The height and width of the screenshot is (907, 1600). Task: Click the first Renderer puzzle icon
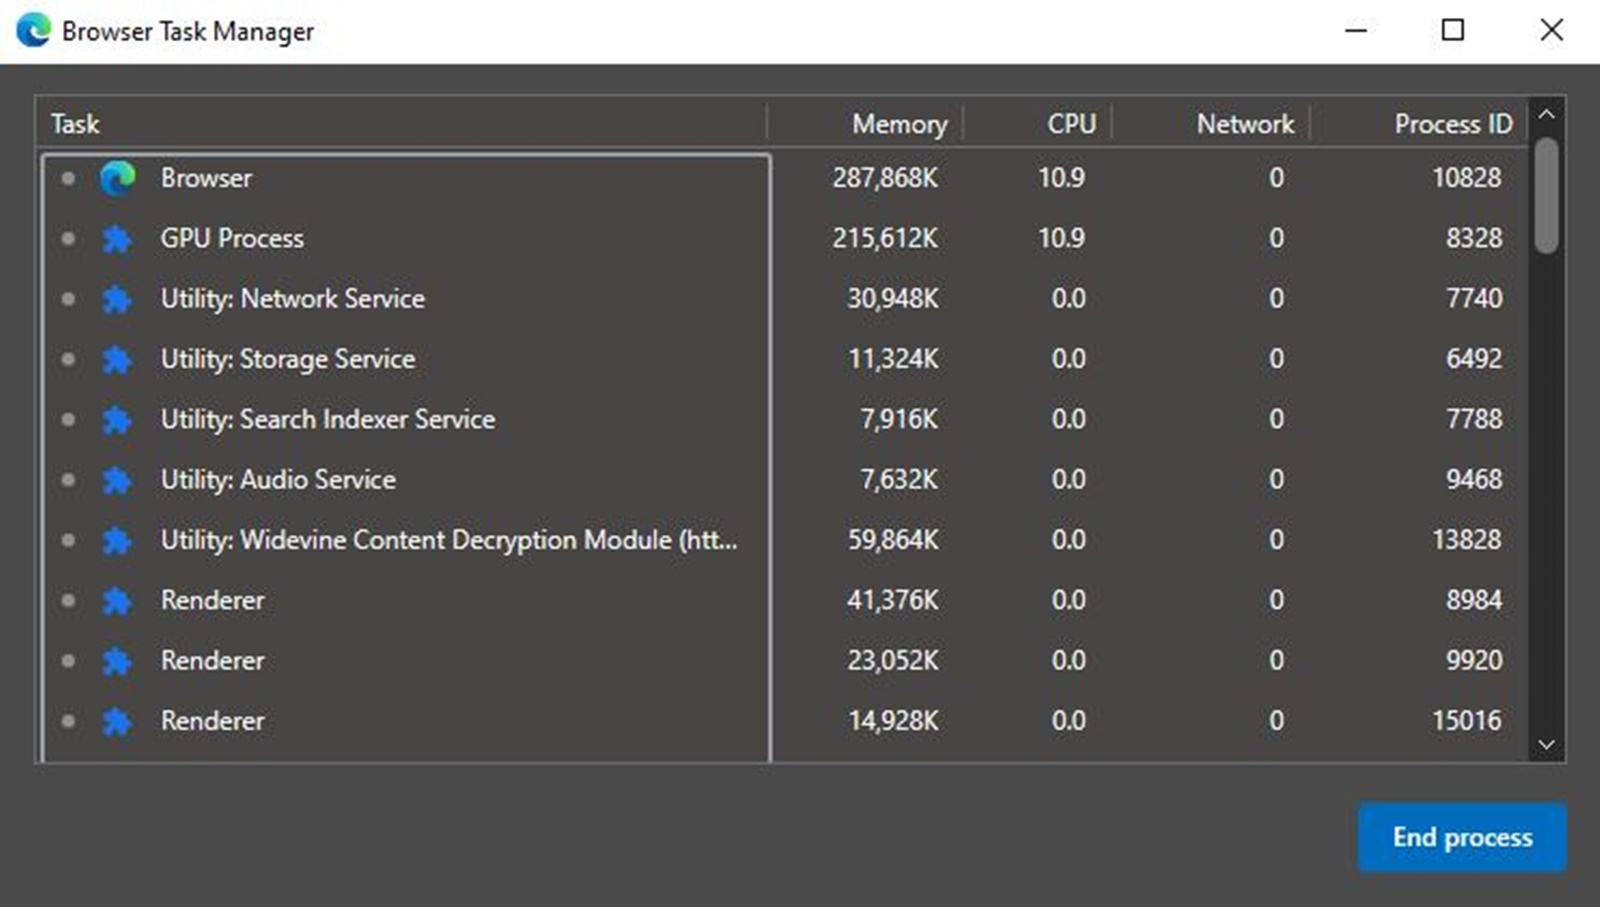point(119,600)
